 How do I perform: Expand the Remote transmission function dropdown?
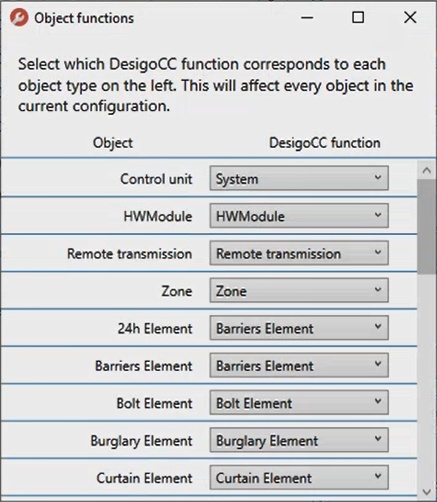click(299, 253)
